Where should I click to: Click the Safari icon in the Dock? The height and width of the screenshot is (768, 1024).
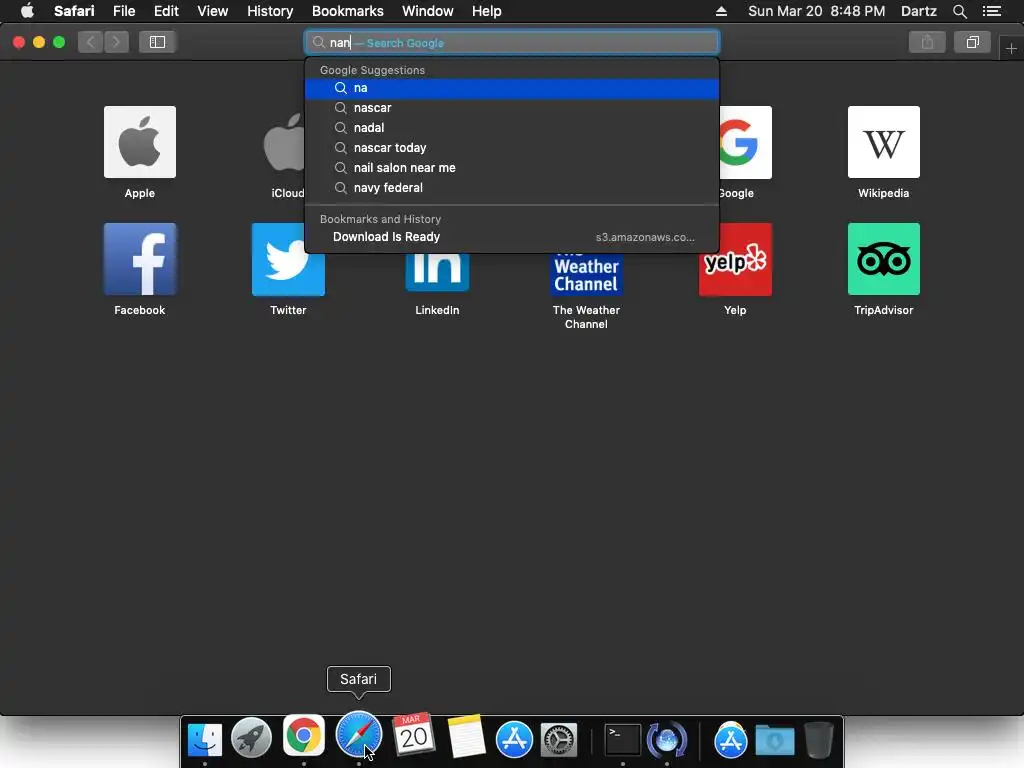(359, 734)
